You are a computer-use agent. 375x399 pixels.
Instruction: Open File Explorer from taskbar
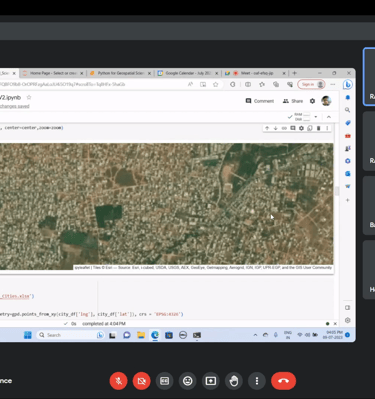point(141,335)
